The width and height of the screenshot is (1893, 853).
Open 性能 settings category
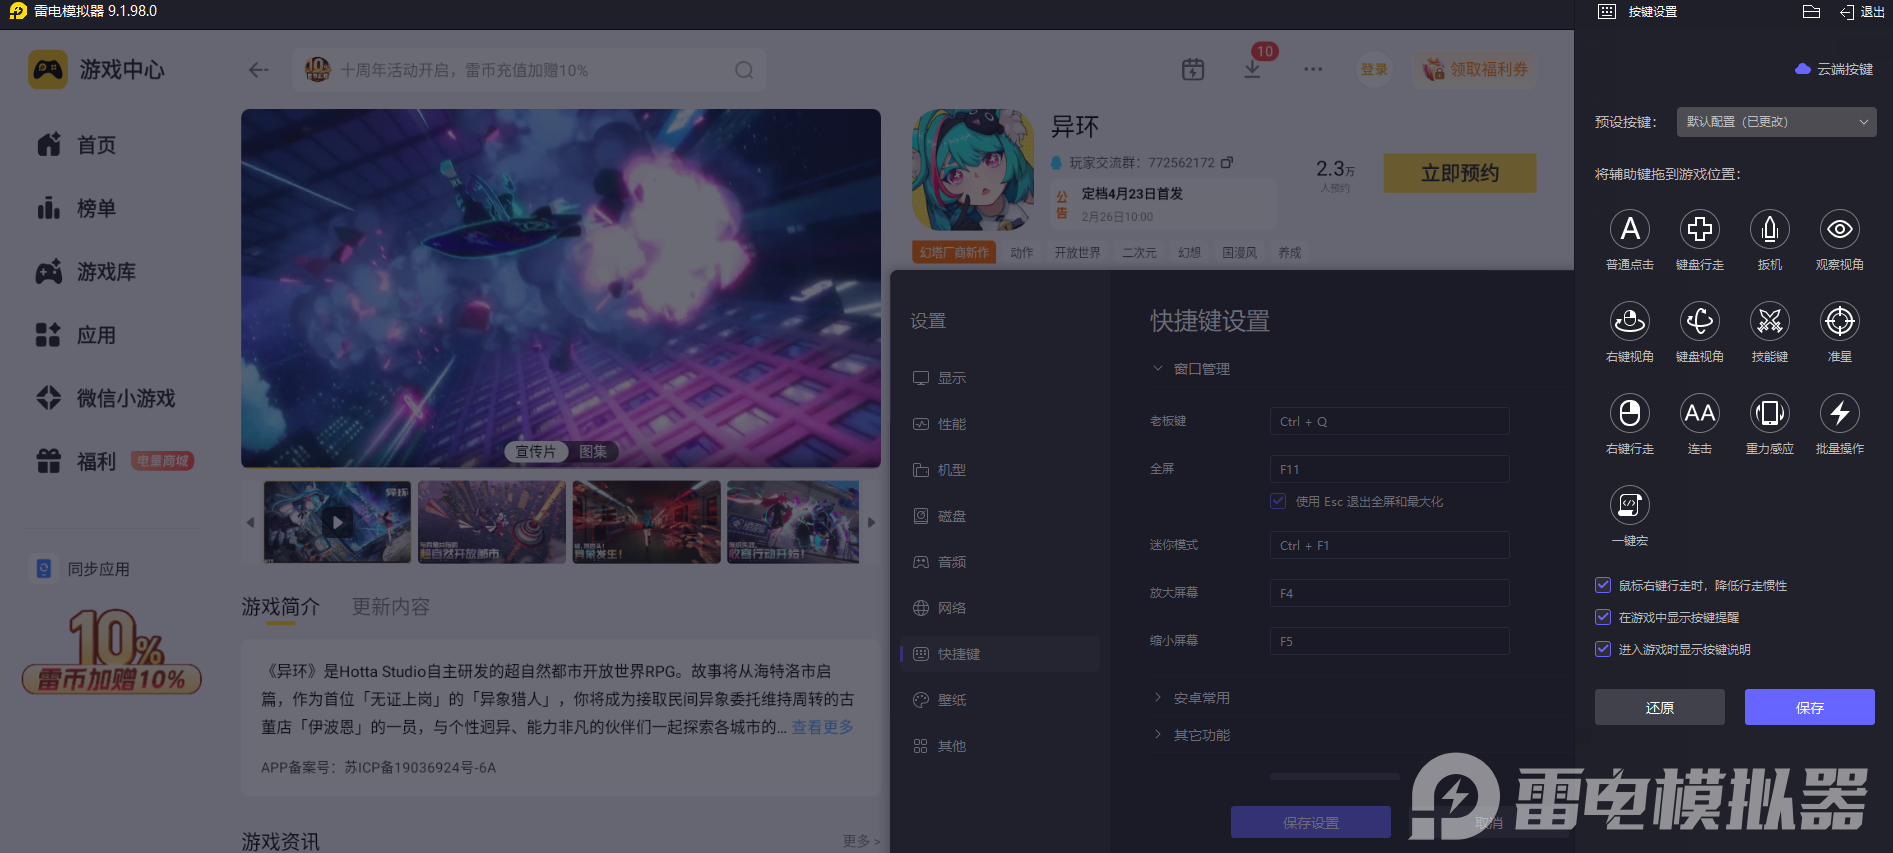tap(1000, 424)
